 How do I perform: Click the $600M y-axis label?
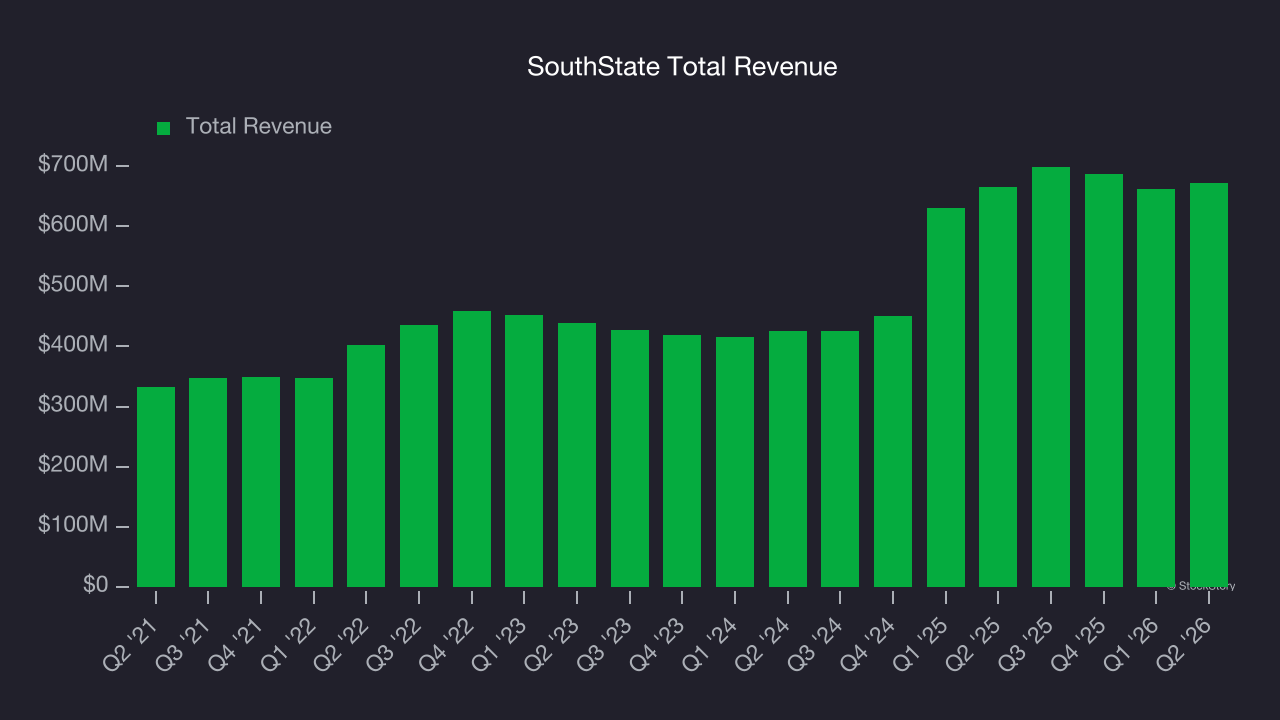pos(72,225)
